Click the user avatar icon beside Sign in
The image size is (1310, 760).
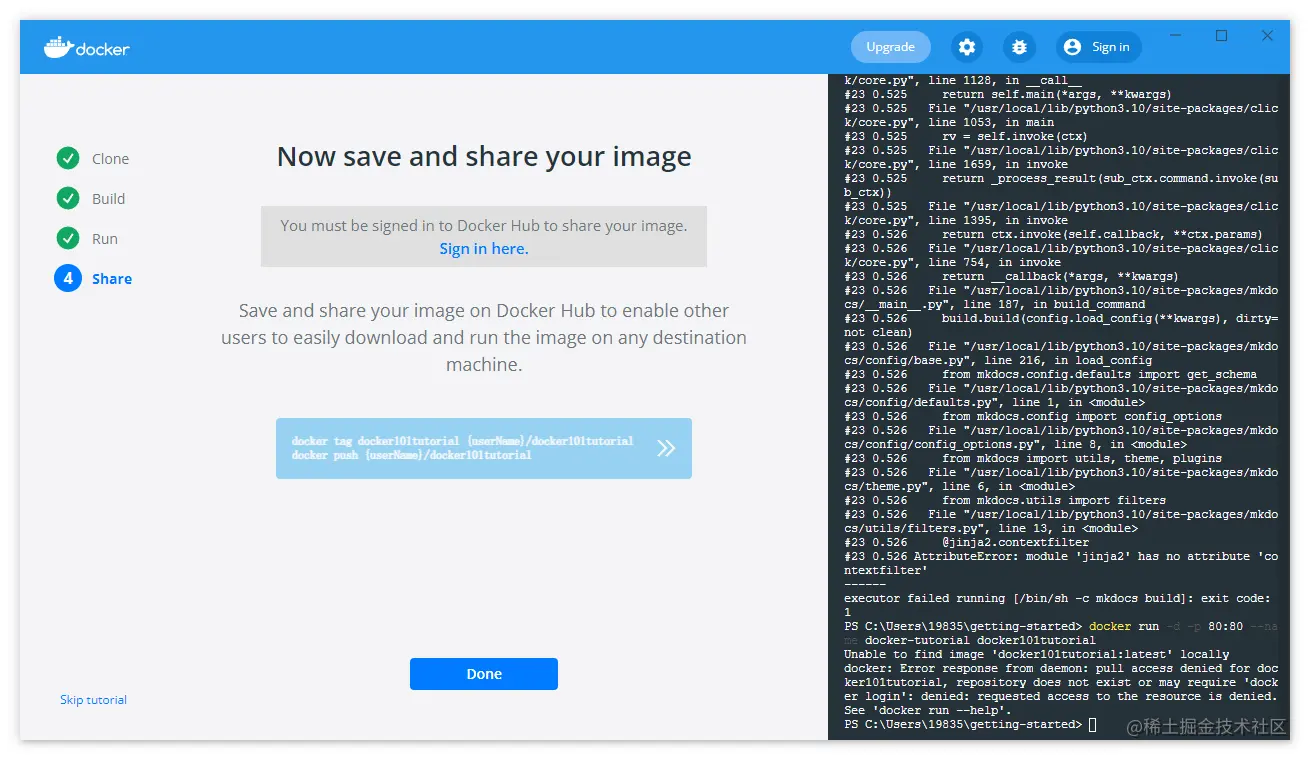(x=1073, y=47)
